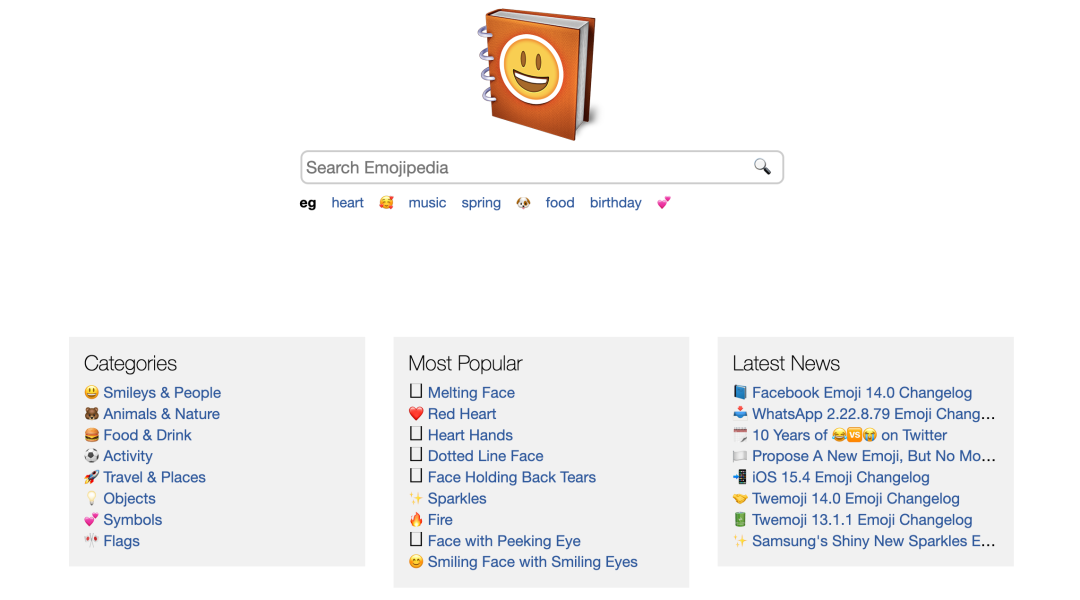Screen dimensions: 1080x600
Task: Open the Activity category
Action: pyautogui.click(x=128, y=456)
